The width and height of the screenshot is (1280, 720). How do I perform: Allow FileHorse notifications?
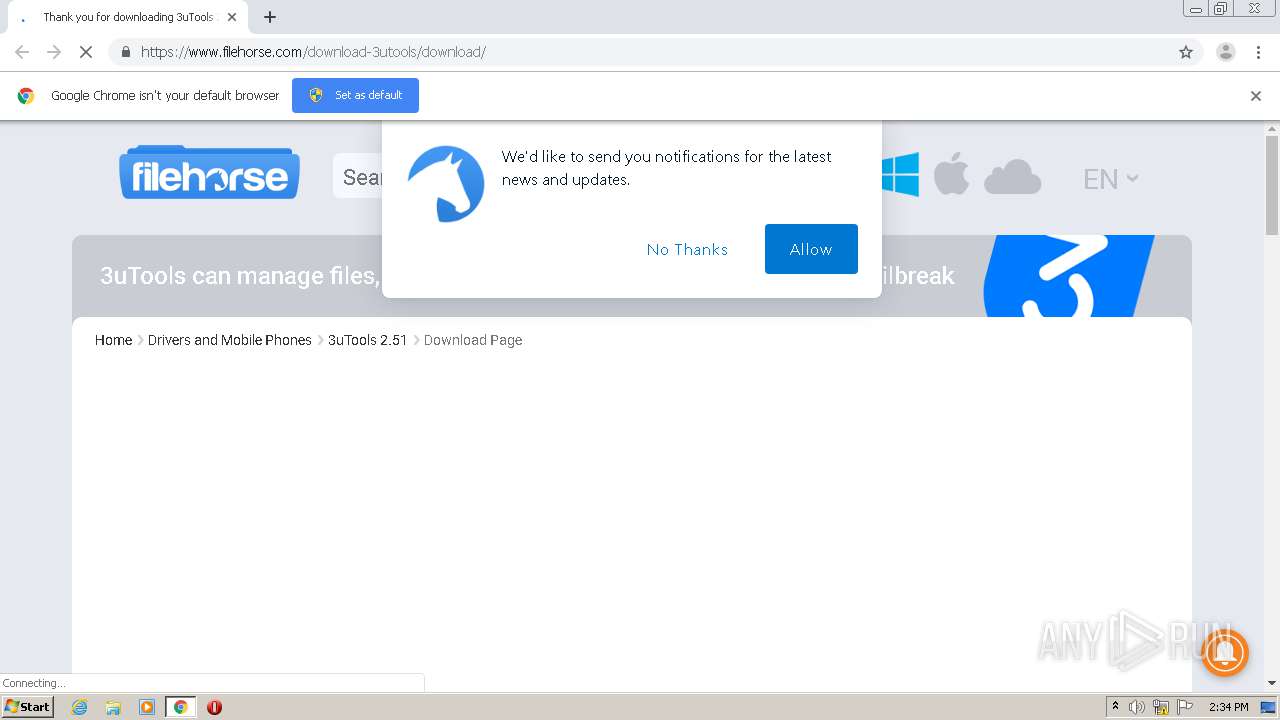point(811,249)
